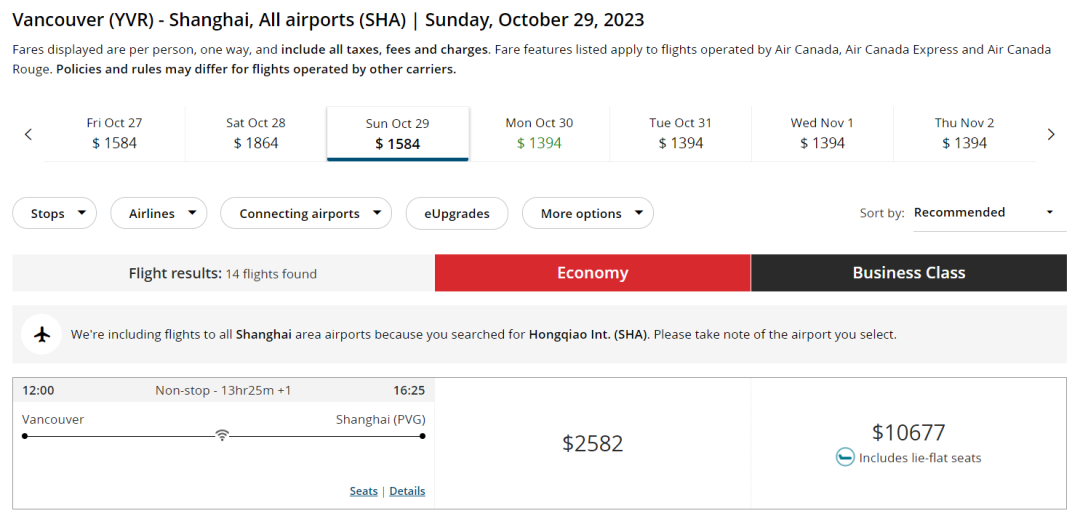The width and height of the screenshot is (1080, 516).
Task: Open the flight Details link
Action: 407,491
